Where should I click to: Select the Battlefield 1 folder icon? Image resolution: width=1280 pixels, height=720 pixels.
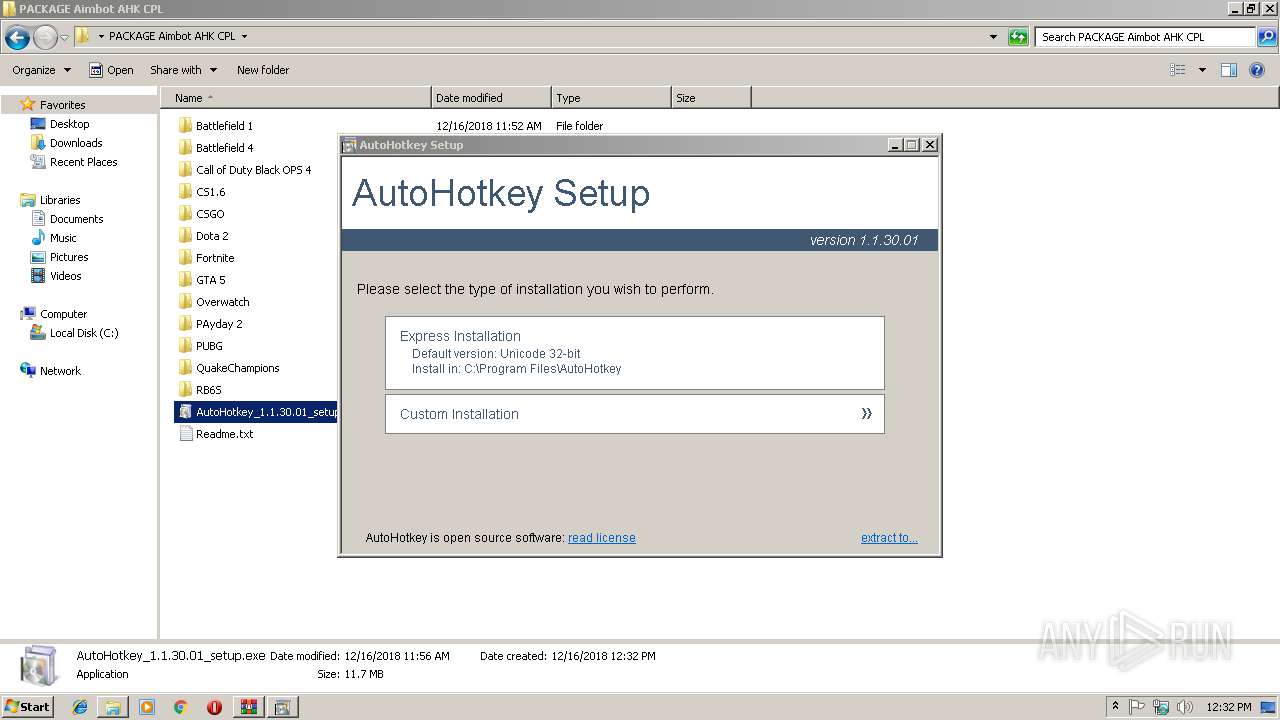pos(185,126)
